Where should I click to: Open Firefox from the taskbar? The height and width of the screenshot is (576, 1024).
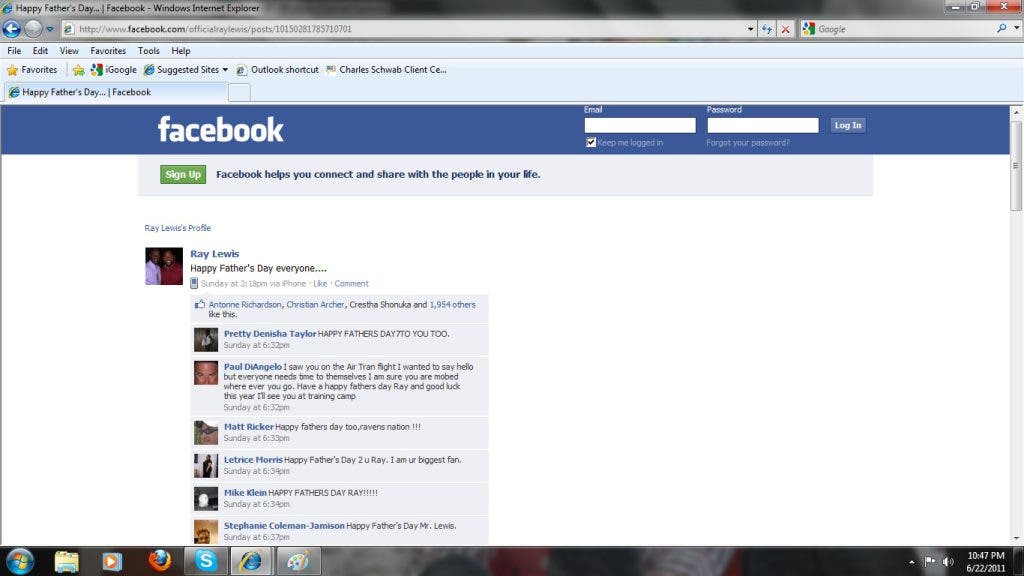pos(159,562)
